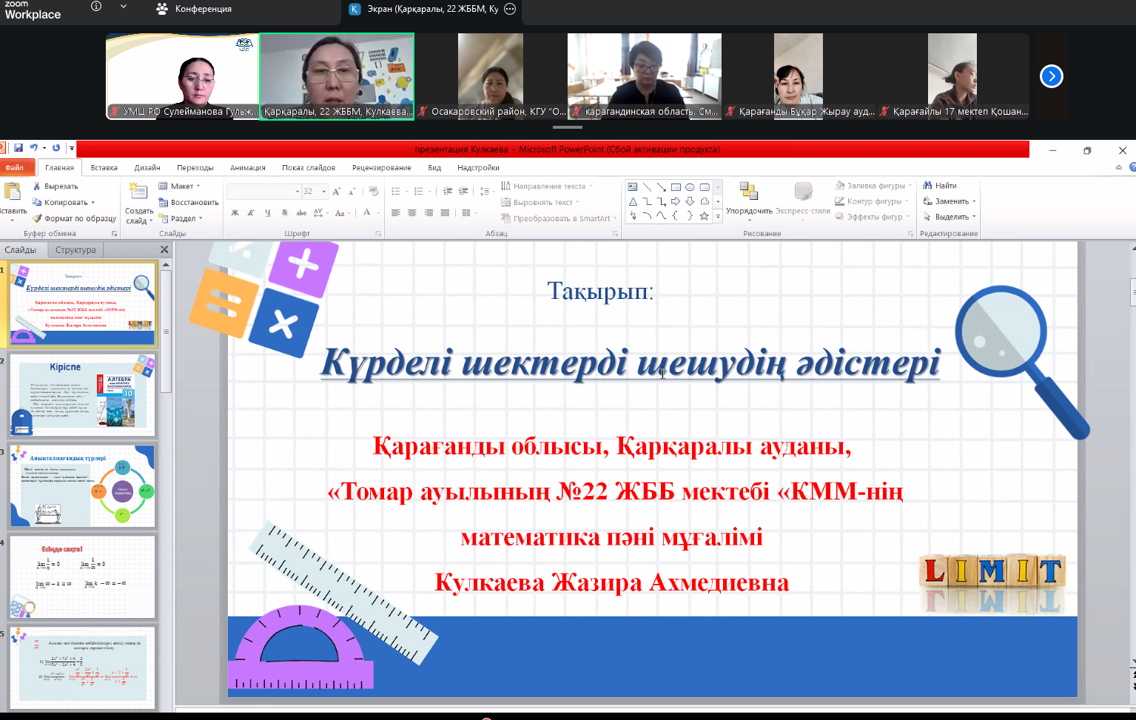Toggle bold (Ж) formatting
This screenshot has height=720, width=1136.
[x=235, y=213]
